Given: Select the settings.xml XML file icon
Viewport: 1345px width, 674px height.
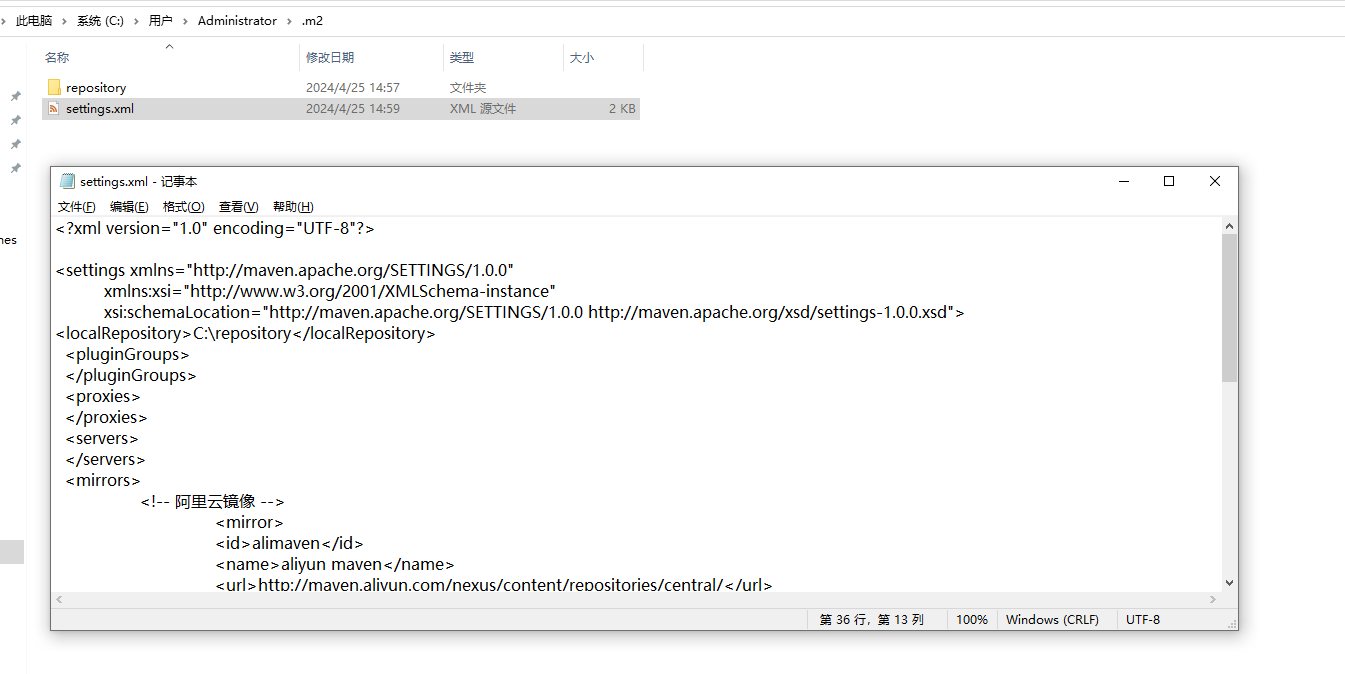Looking at the screenshot, I should pos(53,108).
